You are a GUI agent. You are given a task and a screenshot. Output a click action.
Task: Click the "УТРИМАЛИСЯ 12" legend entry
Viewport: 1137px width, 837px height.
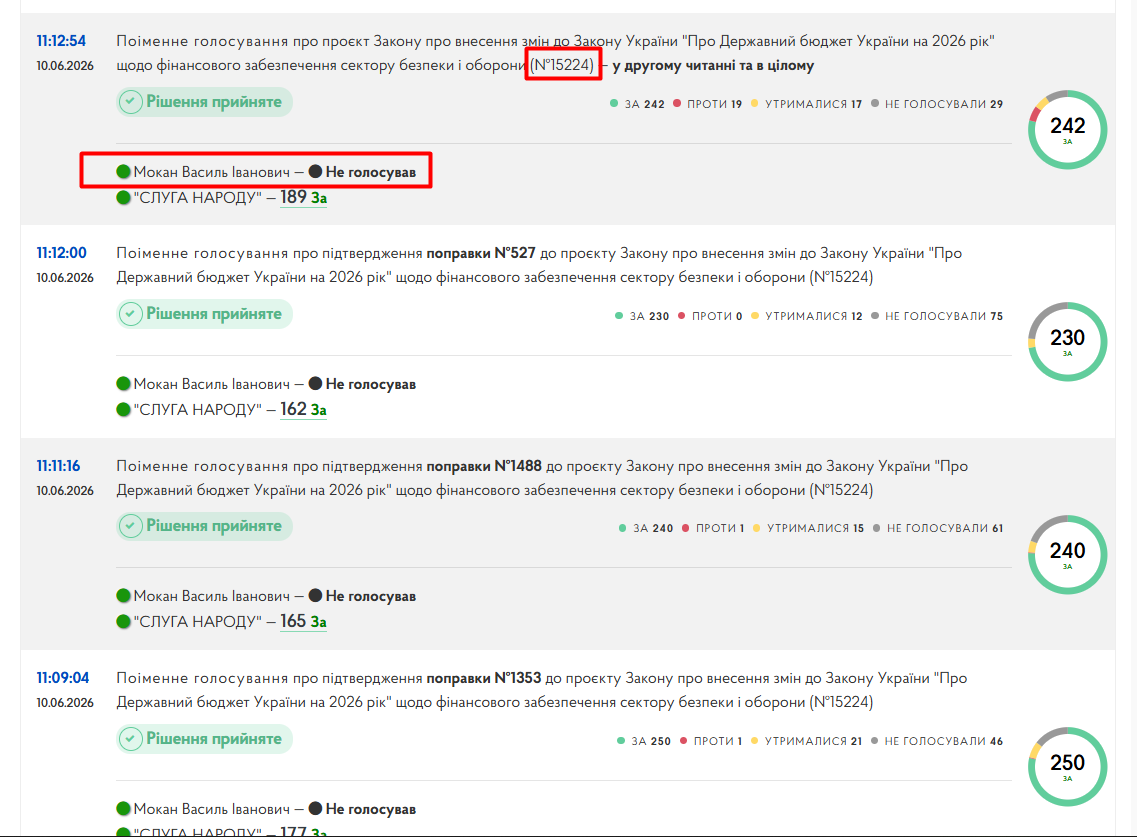pos(806,316)
